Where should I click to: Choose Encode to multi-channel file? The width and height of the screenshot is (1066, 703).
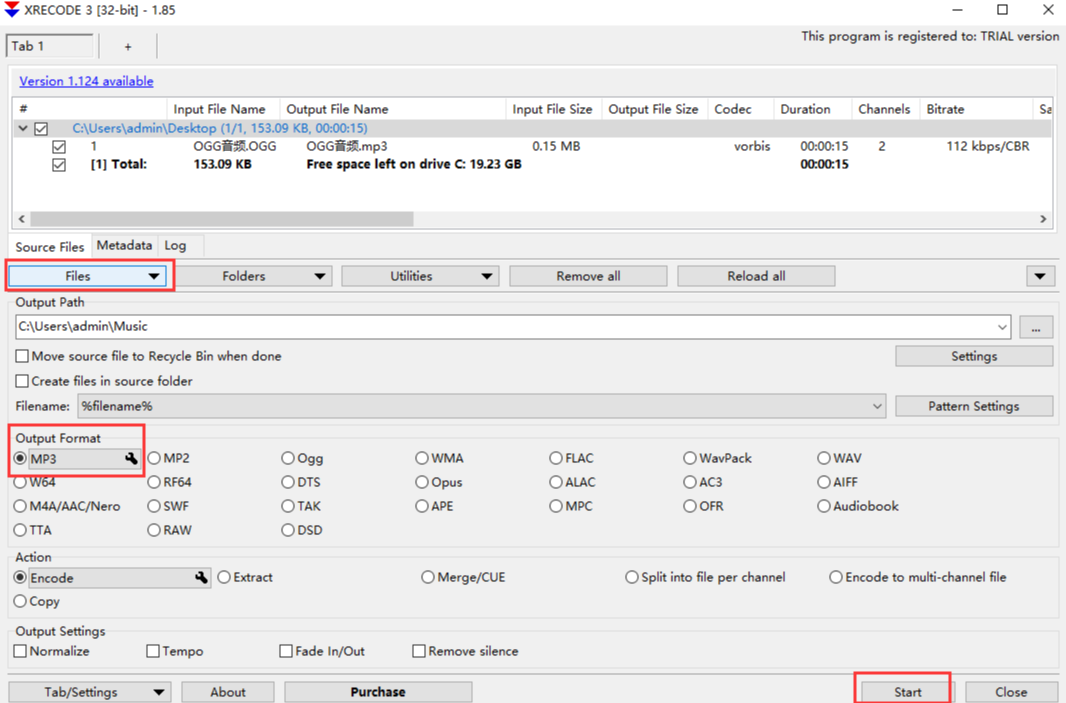click(836, 577)
